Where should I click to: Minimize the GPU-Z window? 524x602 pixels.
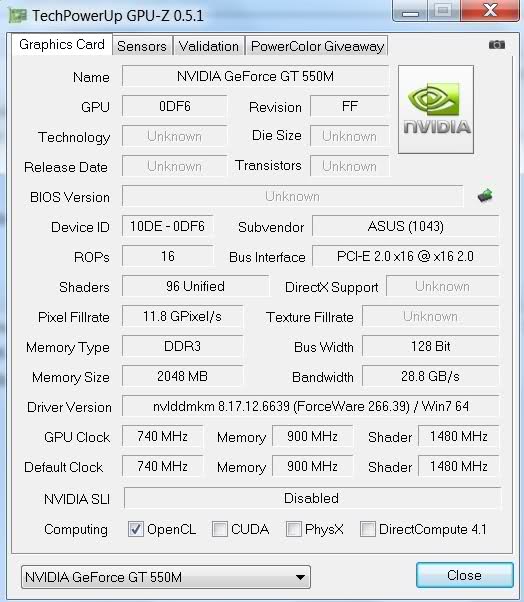[410, 12]
